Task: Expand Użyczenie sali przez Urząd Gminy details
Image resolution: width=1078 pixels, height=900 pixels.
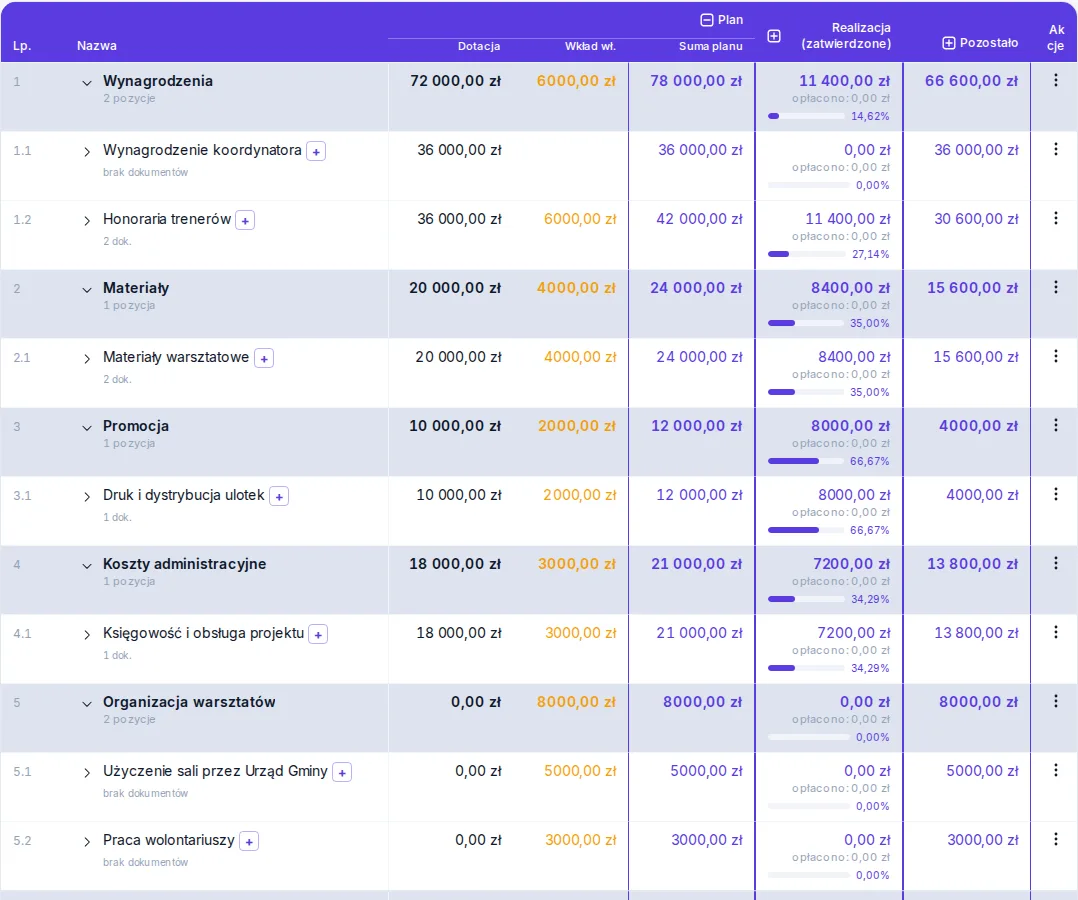Action: tap(87, 773)
